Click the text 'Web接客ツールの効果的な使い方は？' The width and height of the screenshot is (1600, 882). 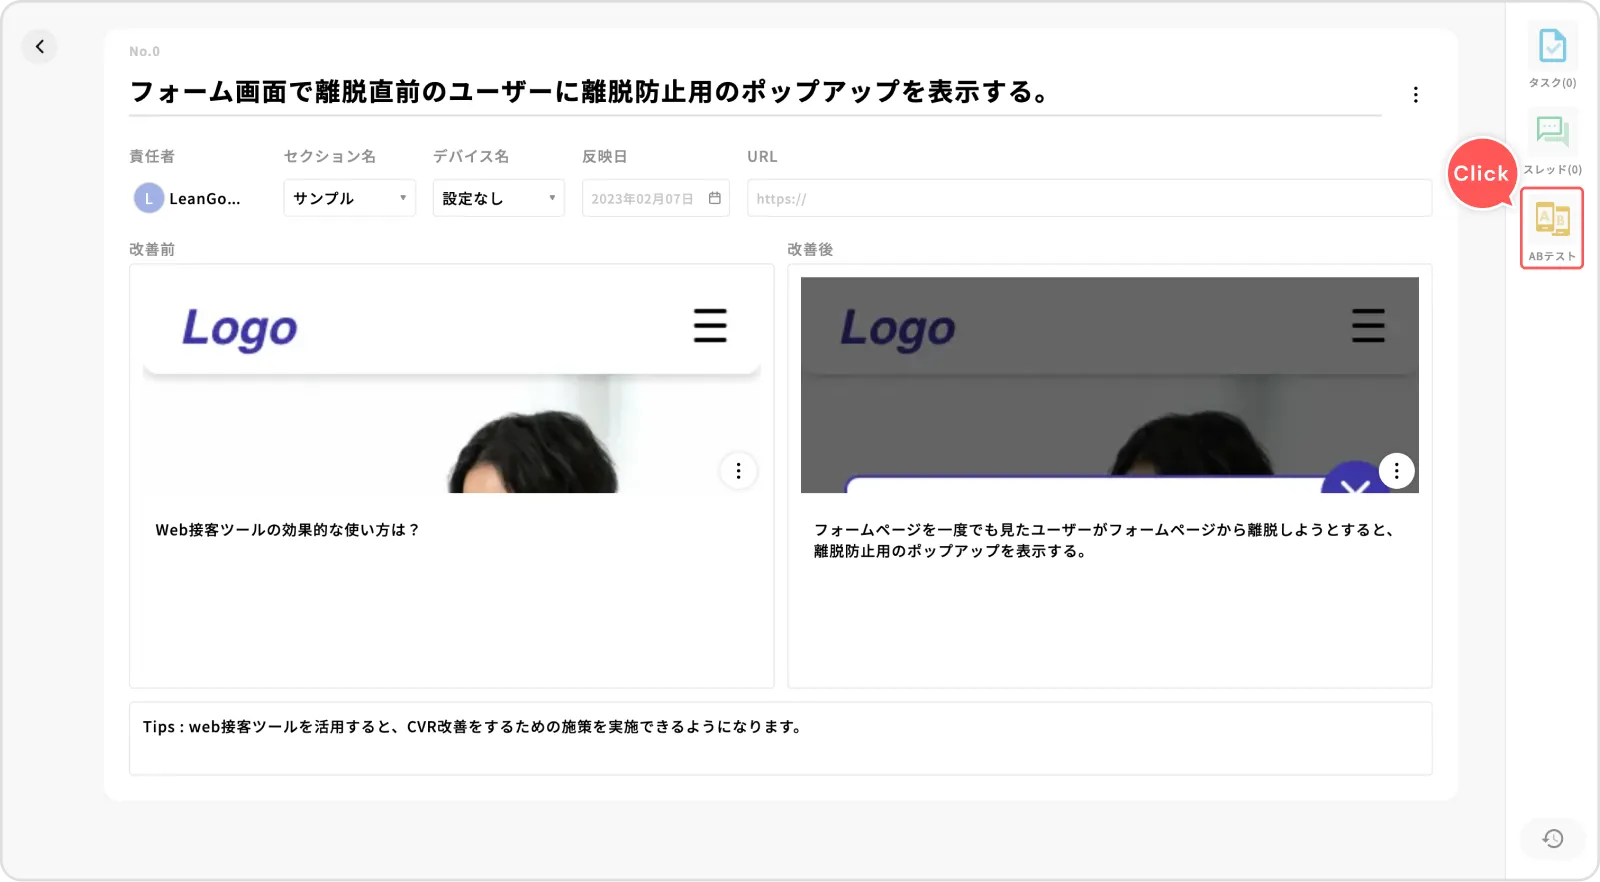[287, 530]
